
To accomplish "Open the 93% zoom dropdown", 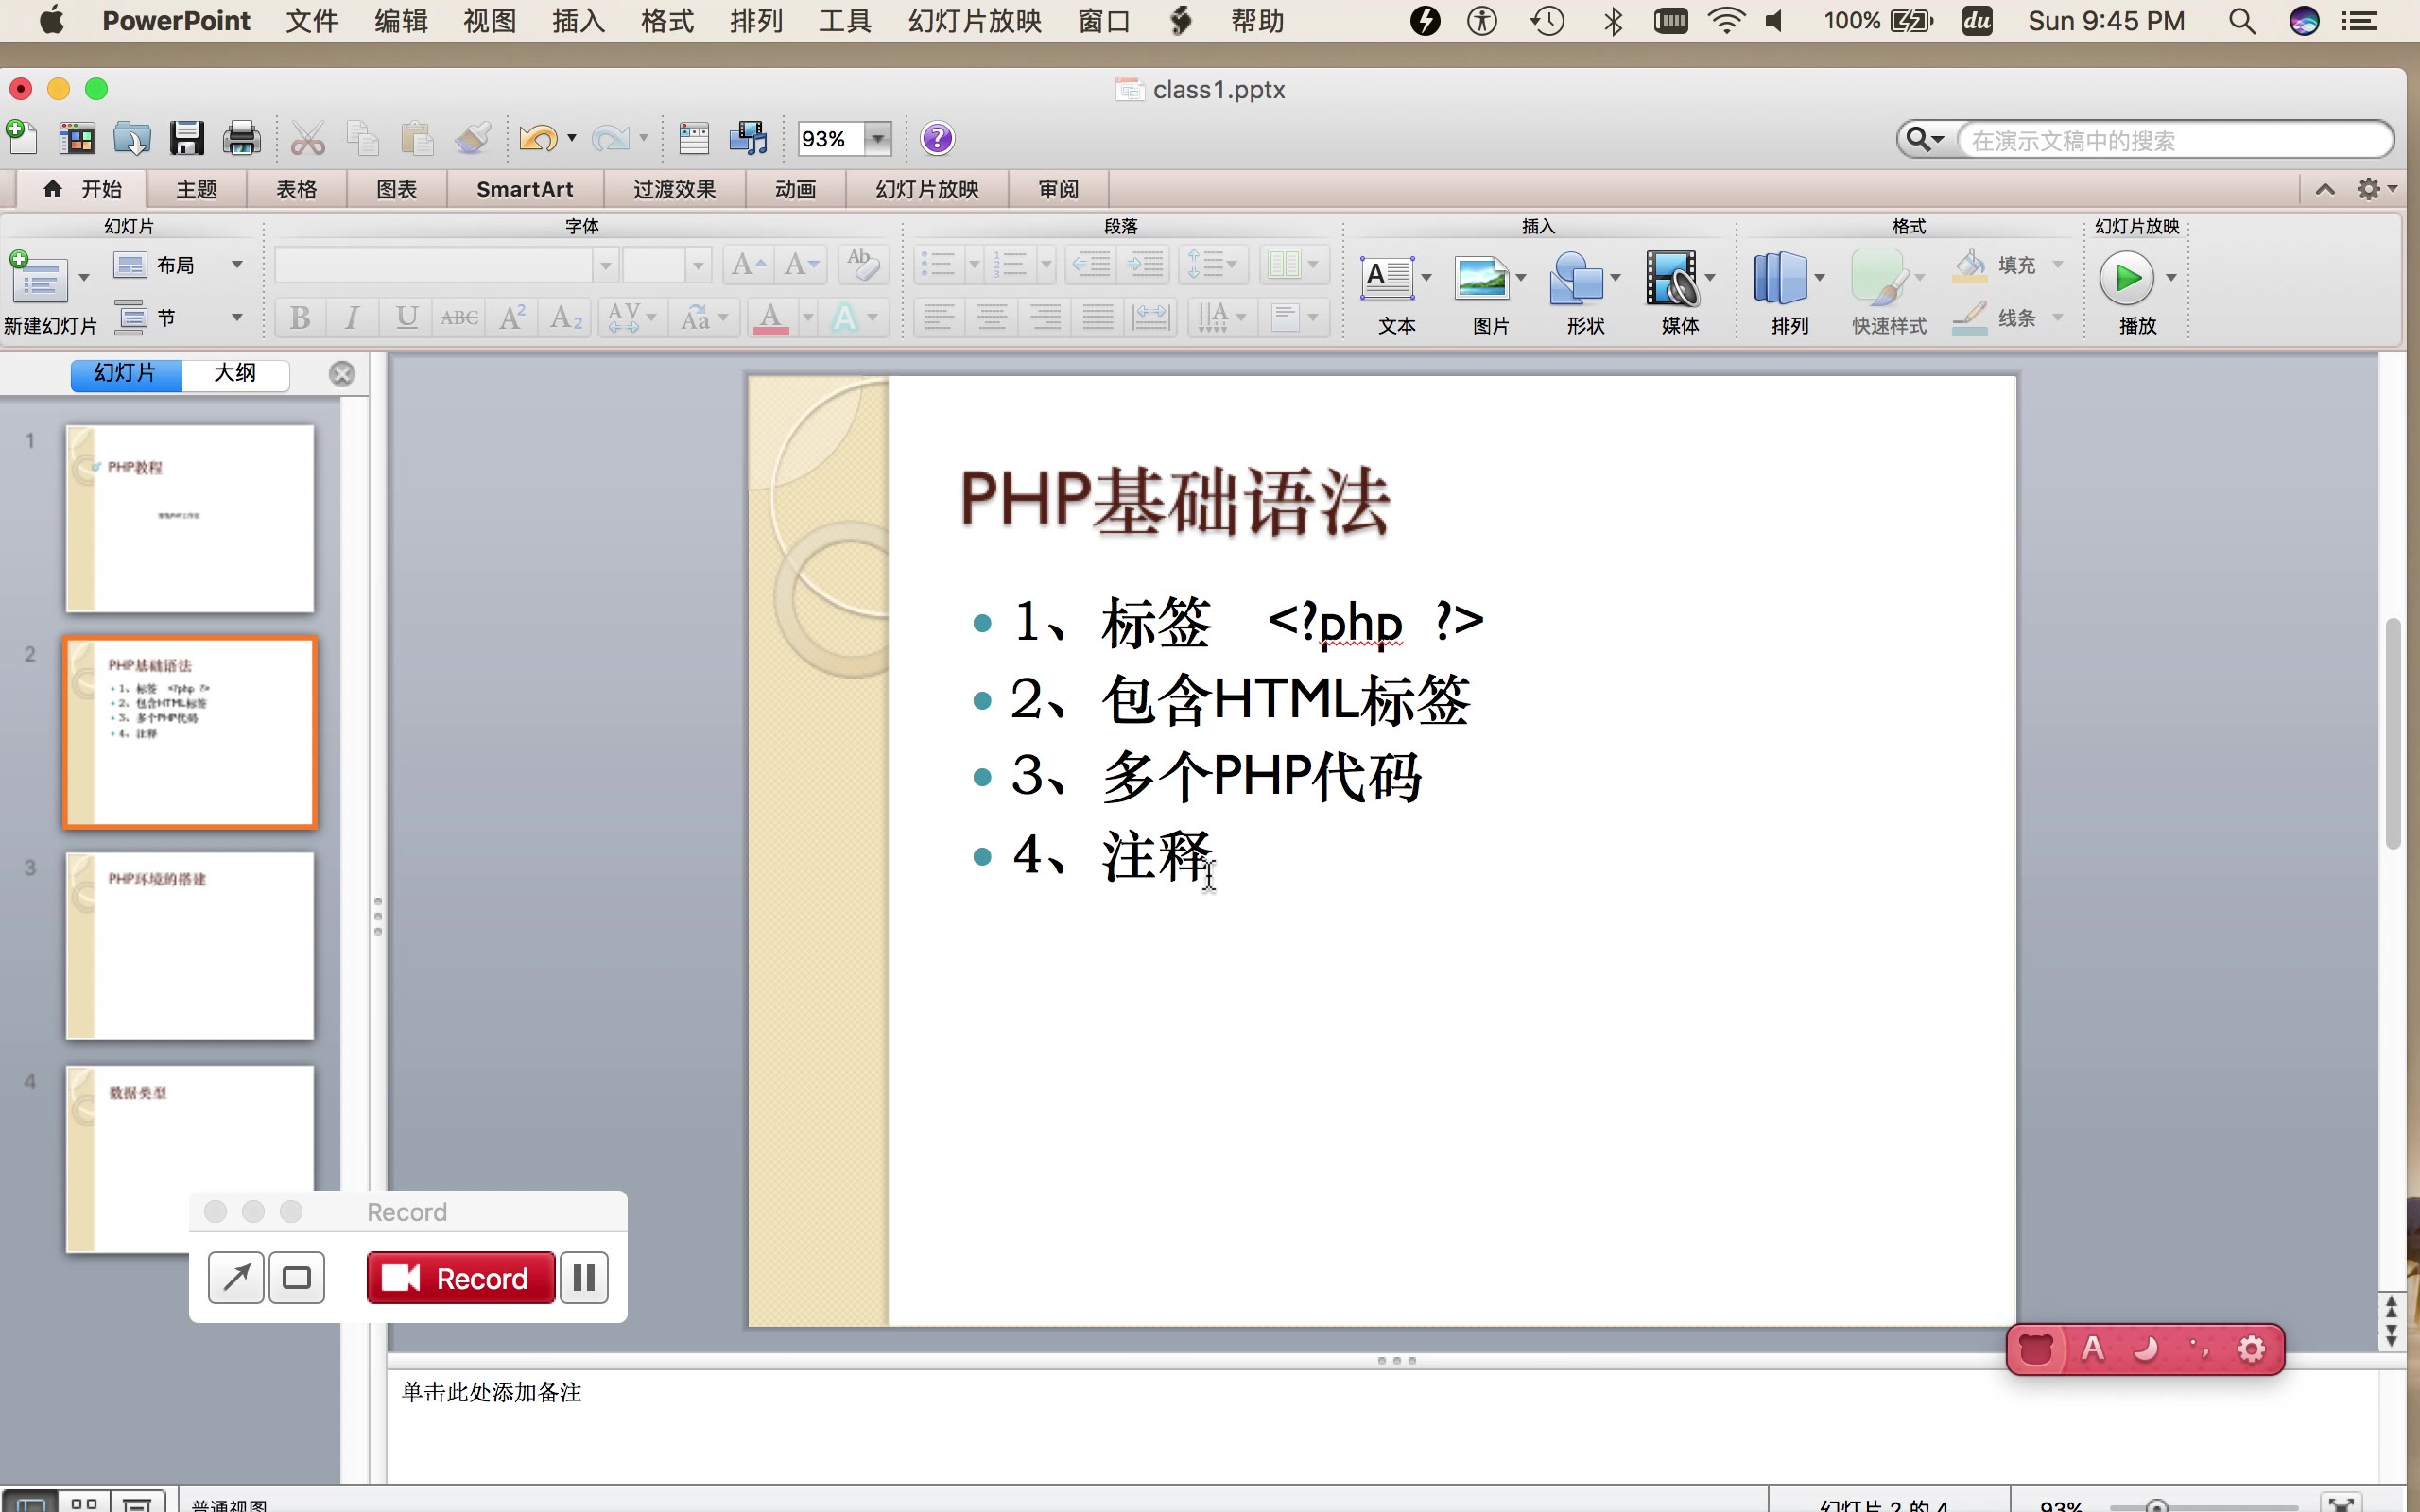I will click(x=877, y=139).
